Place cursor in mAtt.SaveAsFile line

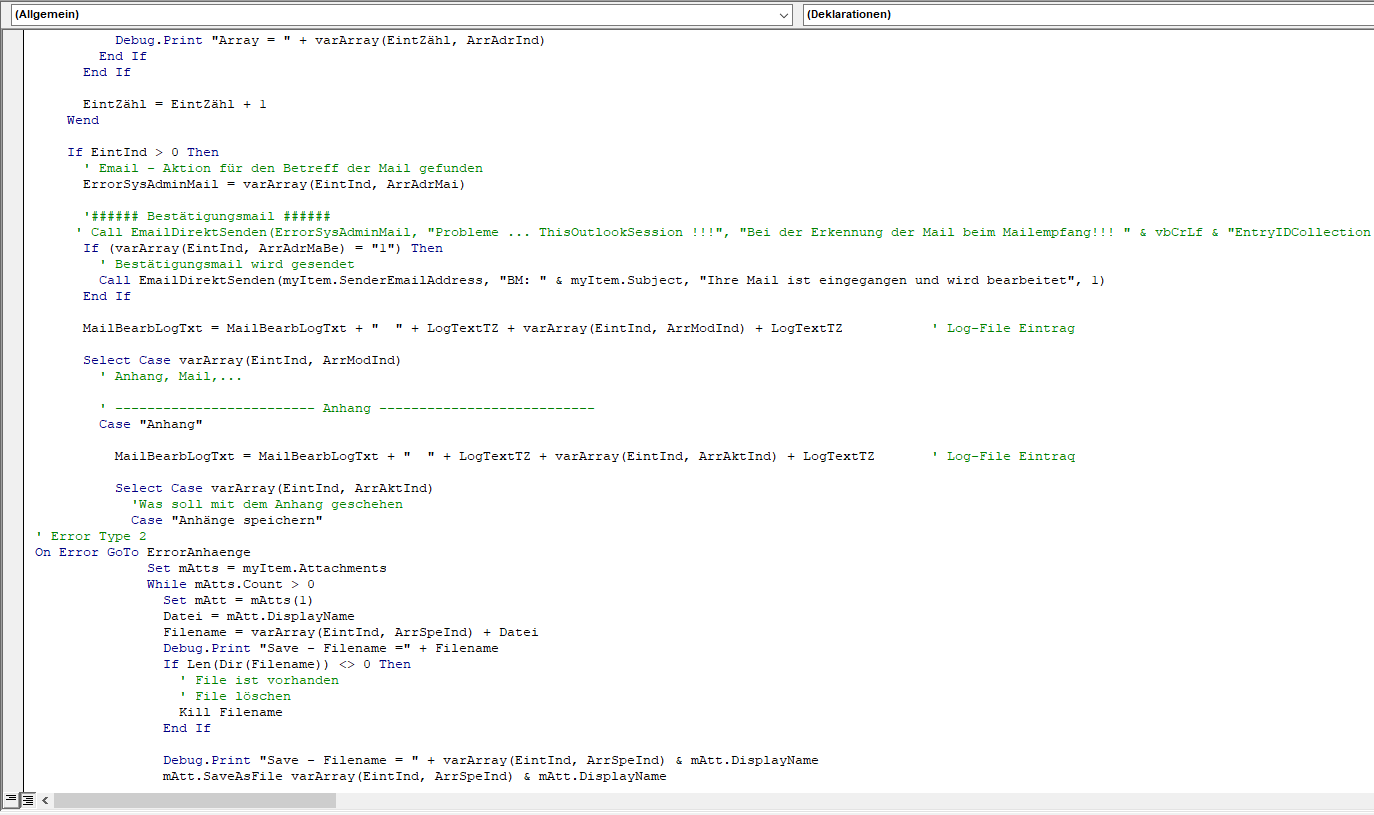click(x=414, y=776)
